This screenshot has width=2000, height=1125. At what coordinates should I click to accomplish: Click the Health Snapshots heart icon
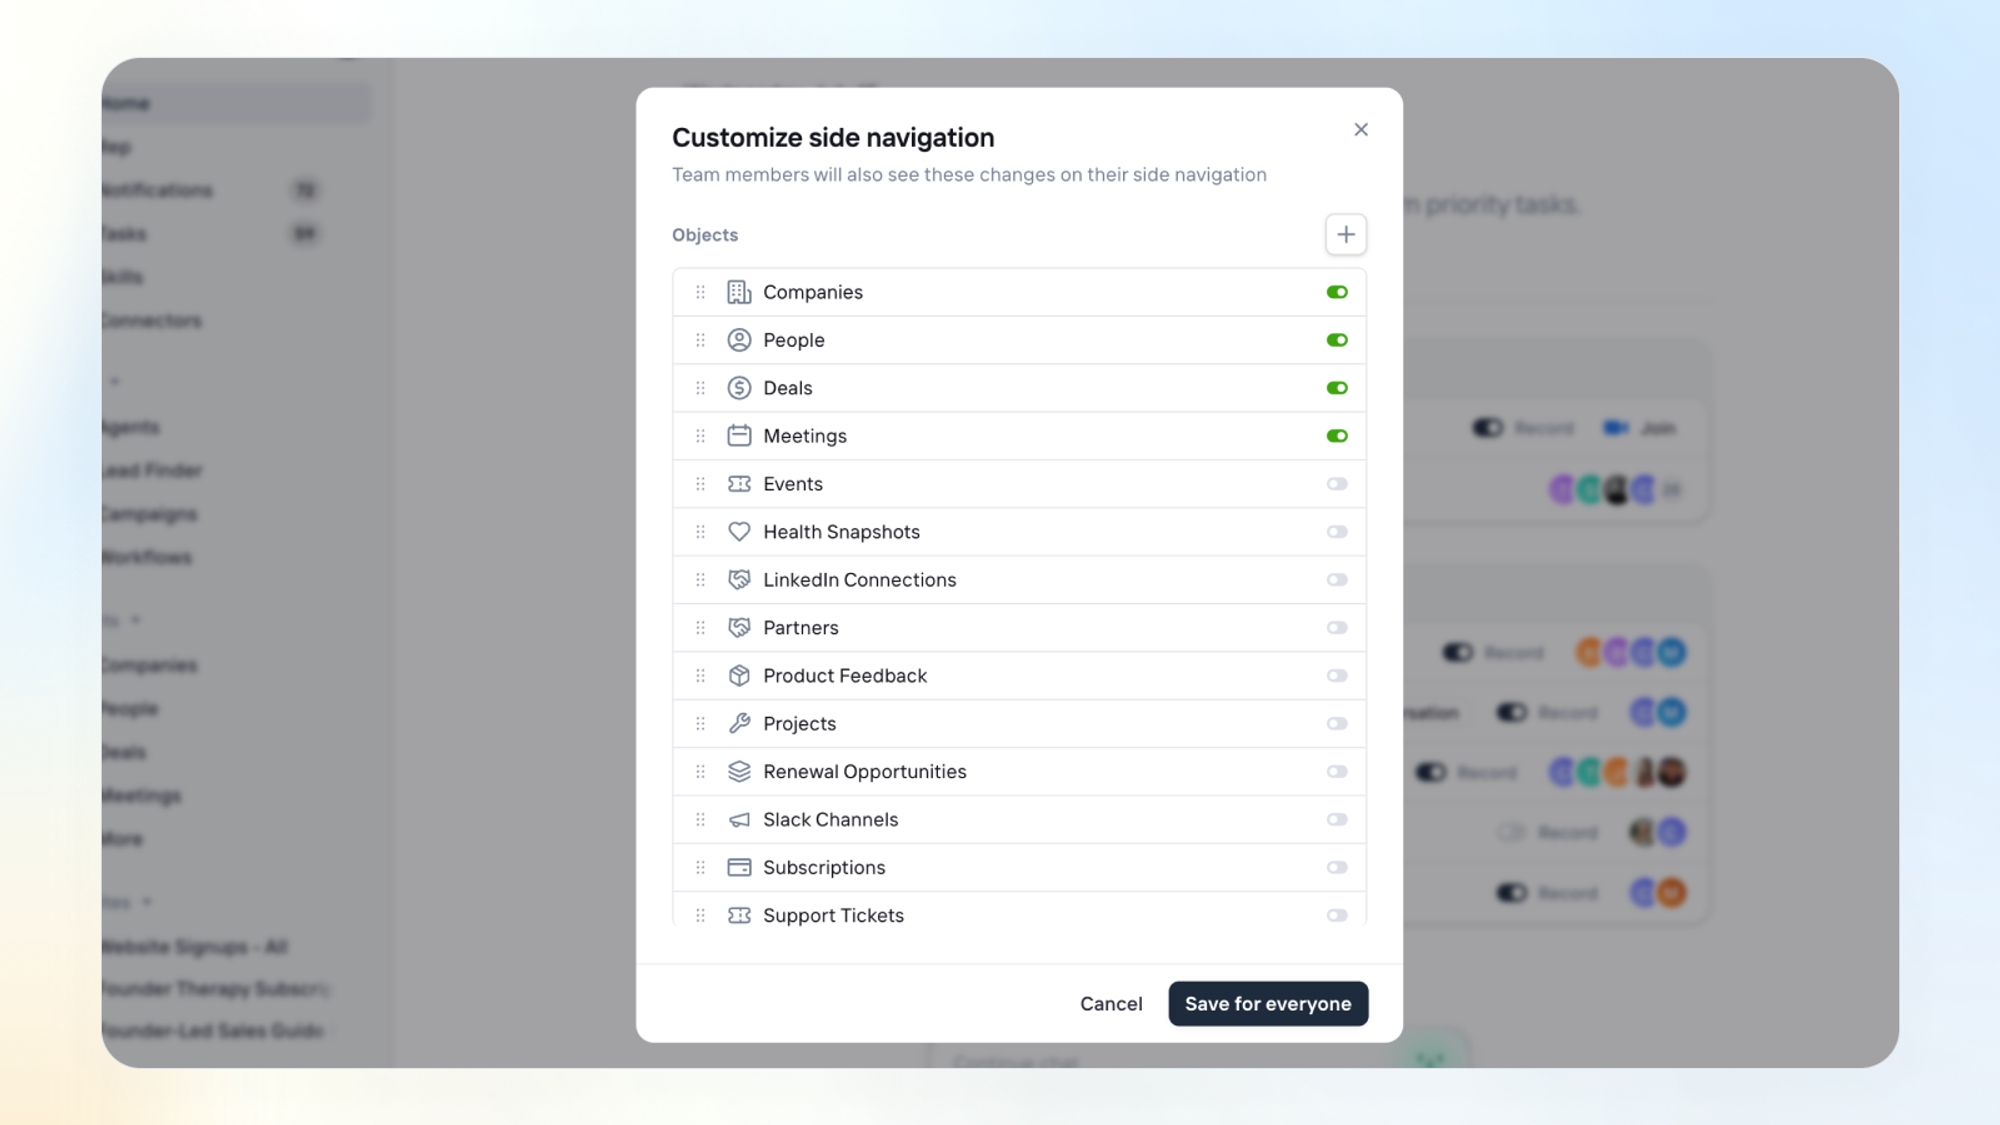[739, 532]
